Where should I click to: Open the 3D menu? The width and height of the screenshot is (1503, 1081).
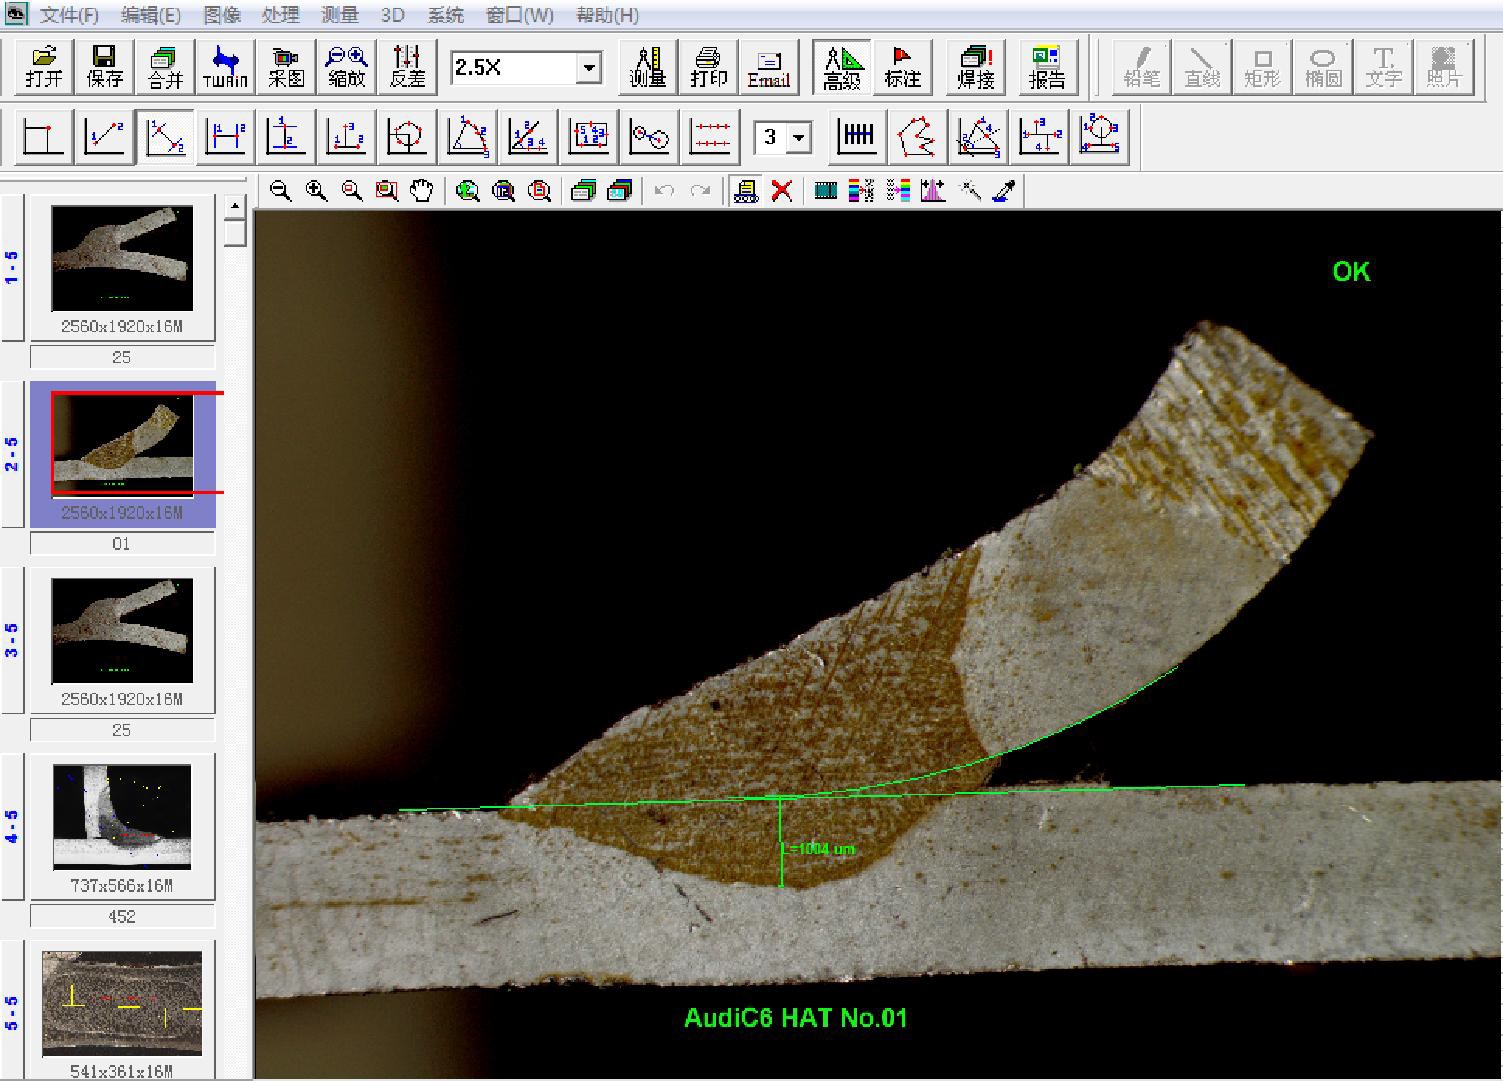(x=393, y=15)
